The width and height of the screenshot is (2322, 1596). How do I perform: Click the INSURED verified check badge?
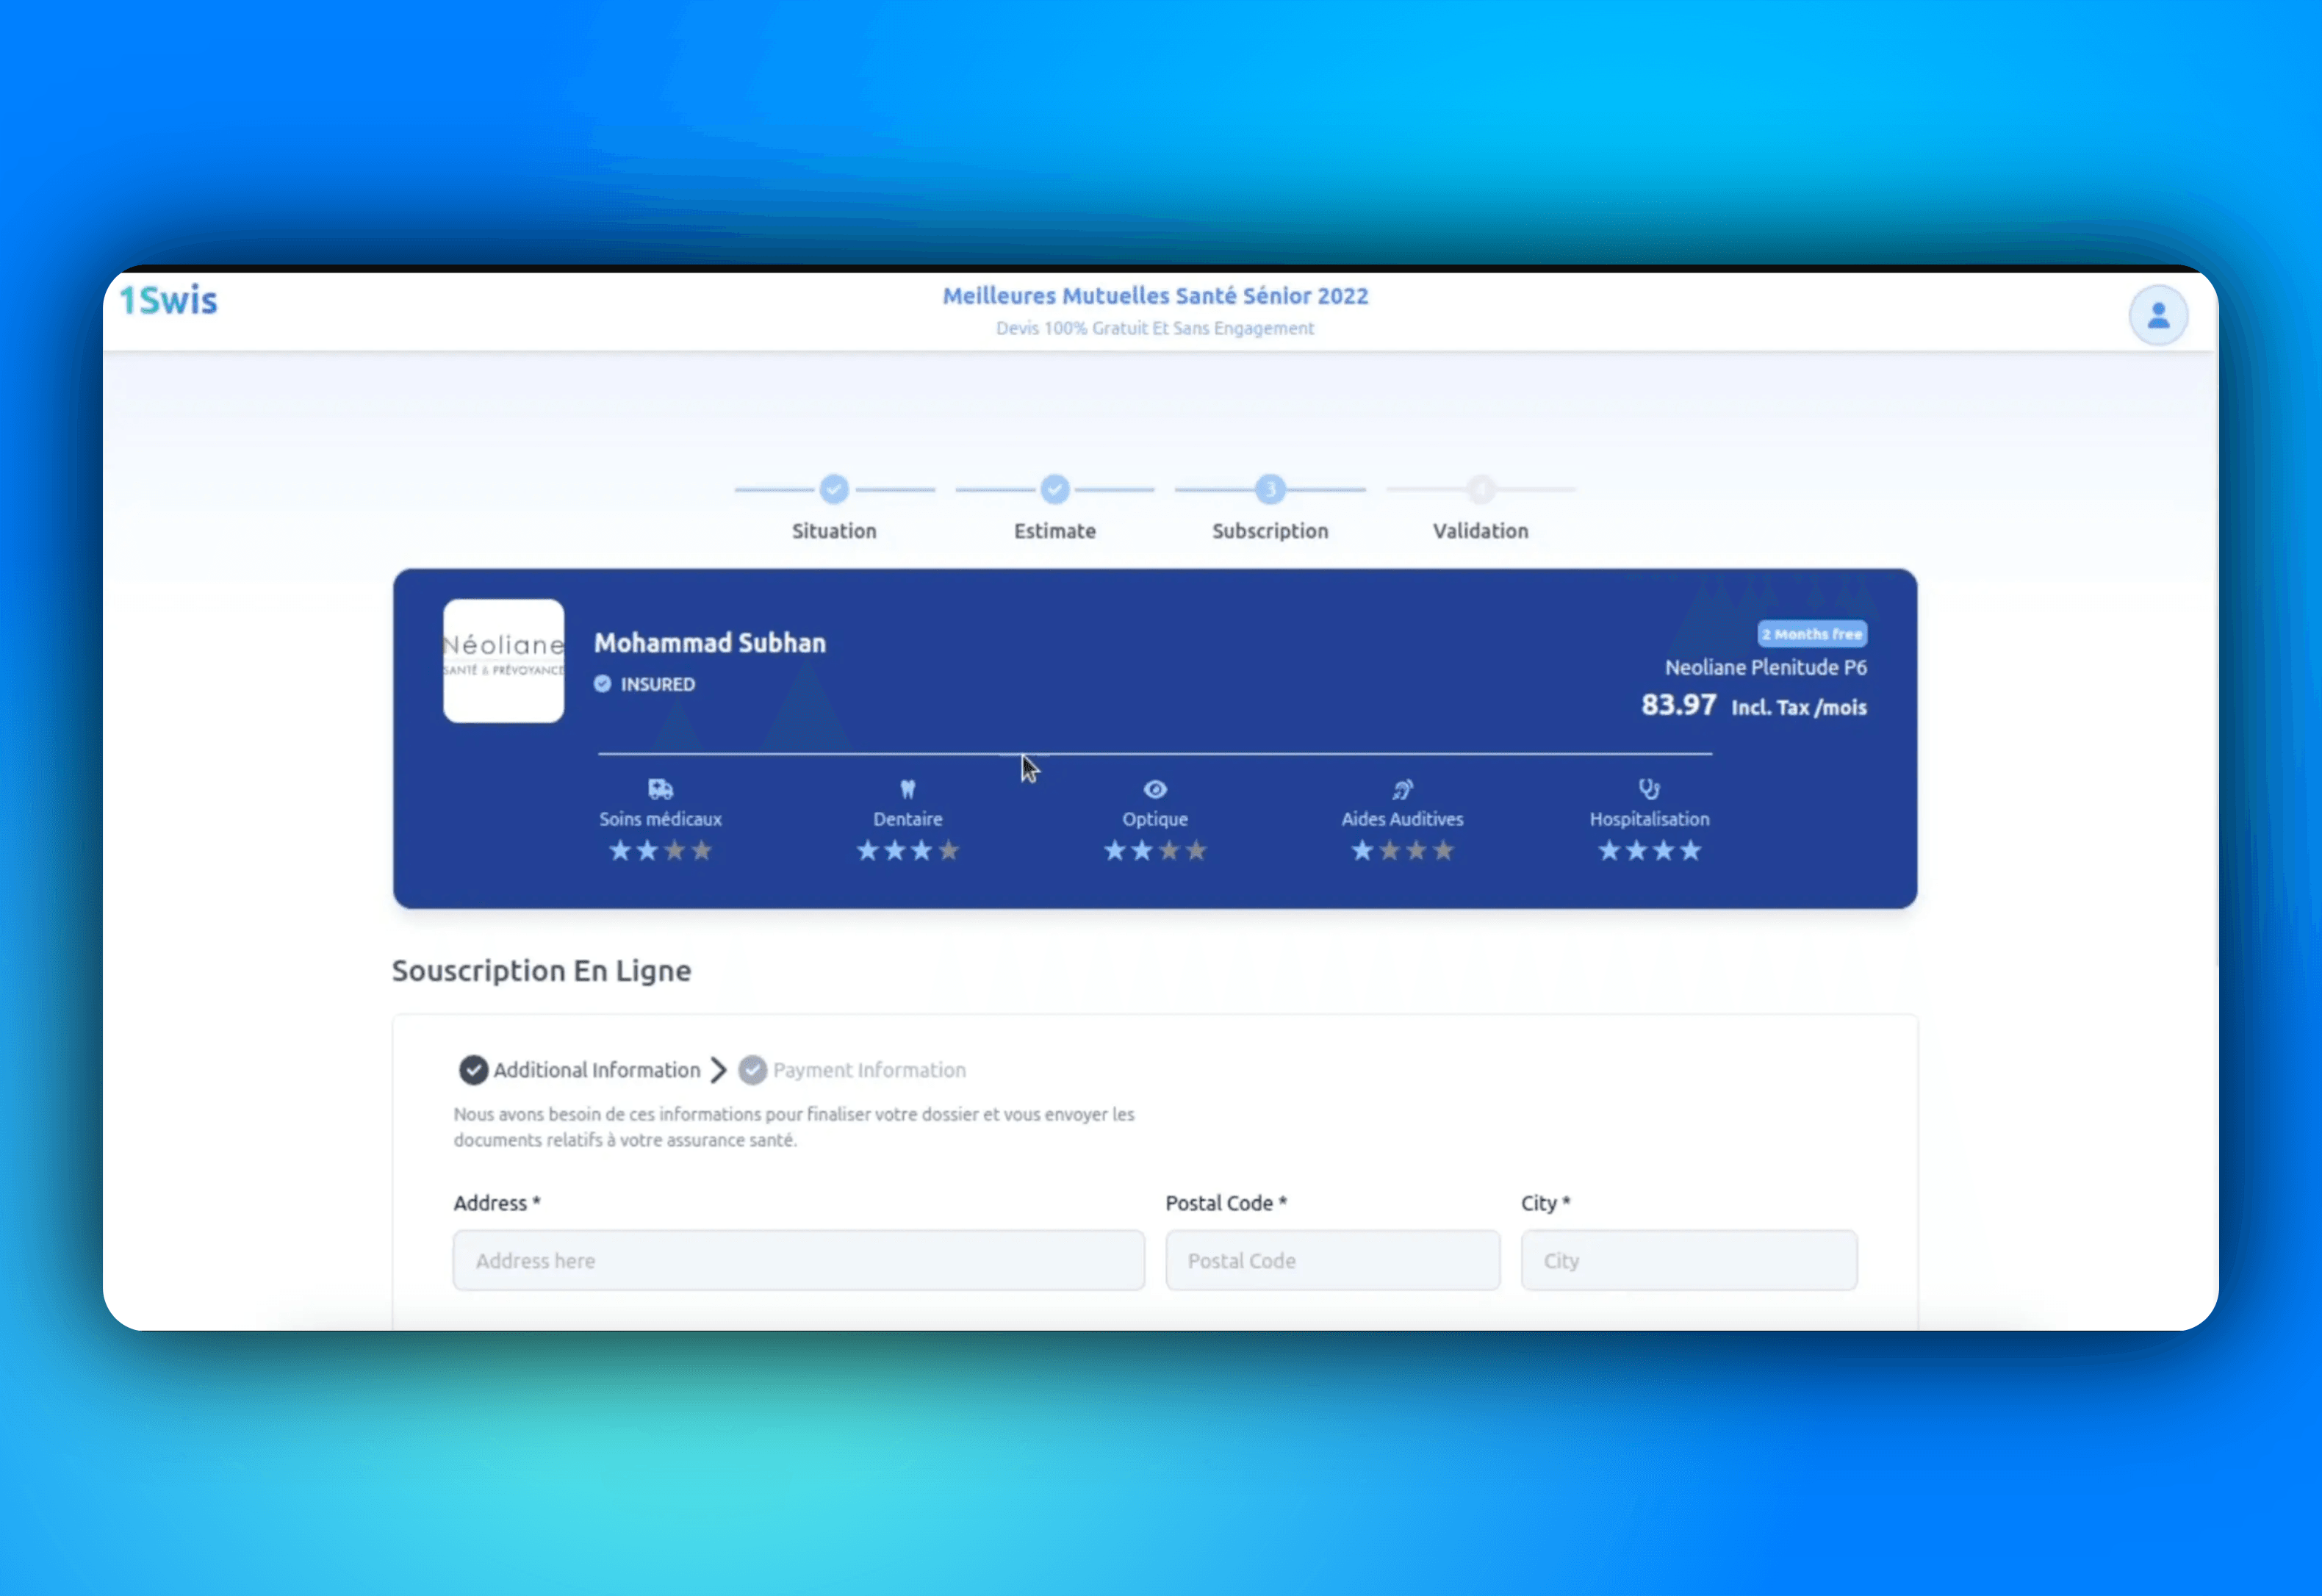602,684
